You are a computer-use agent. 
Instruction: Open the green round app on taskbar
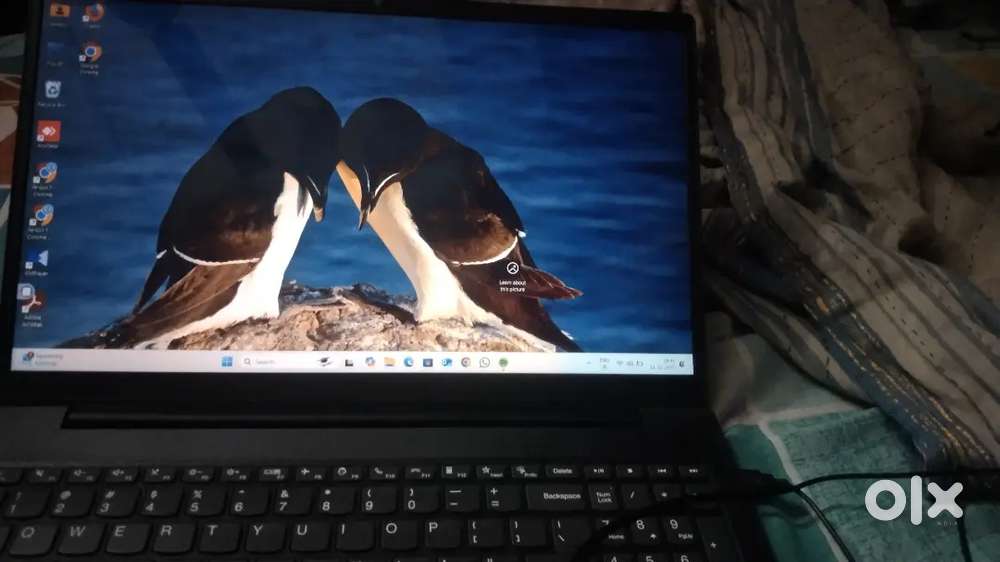tap(503, 363)
